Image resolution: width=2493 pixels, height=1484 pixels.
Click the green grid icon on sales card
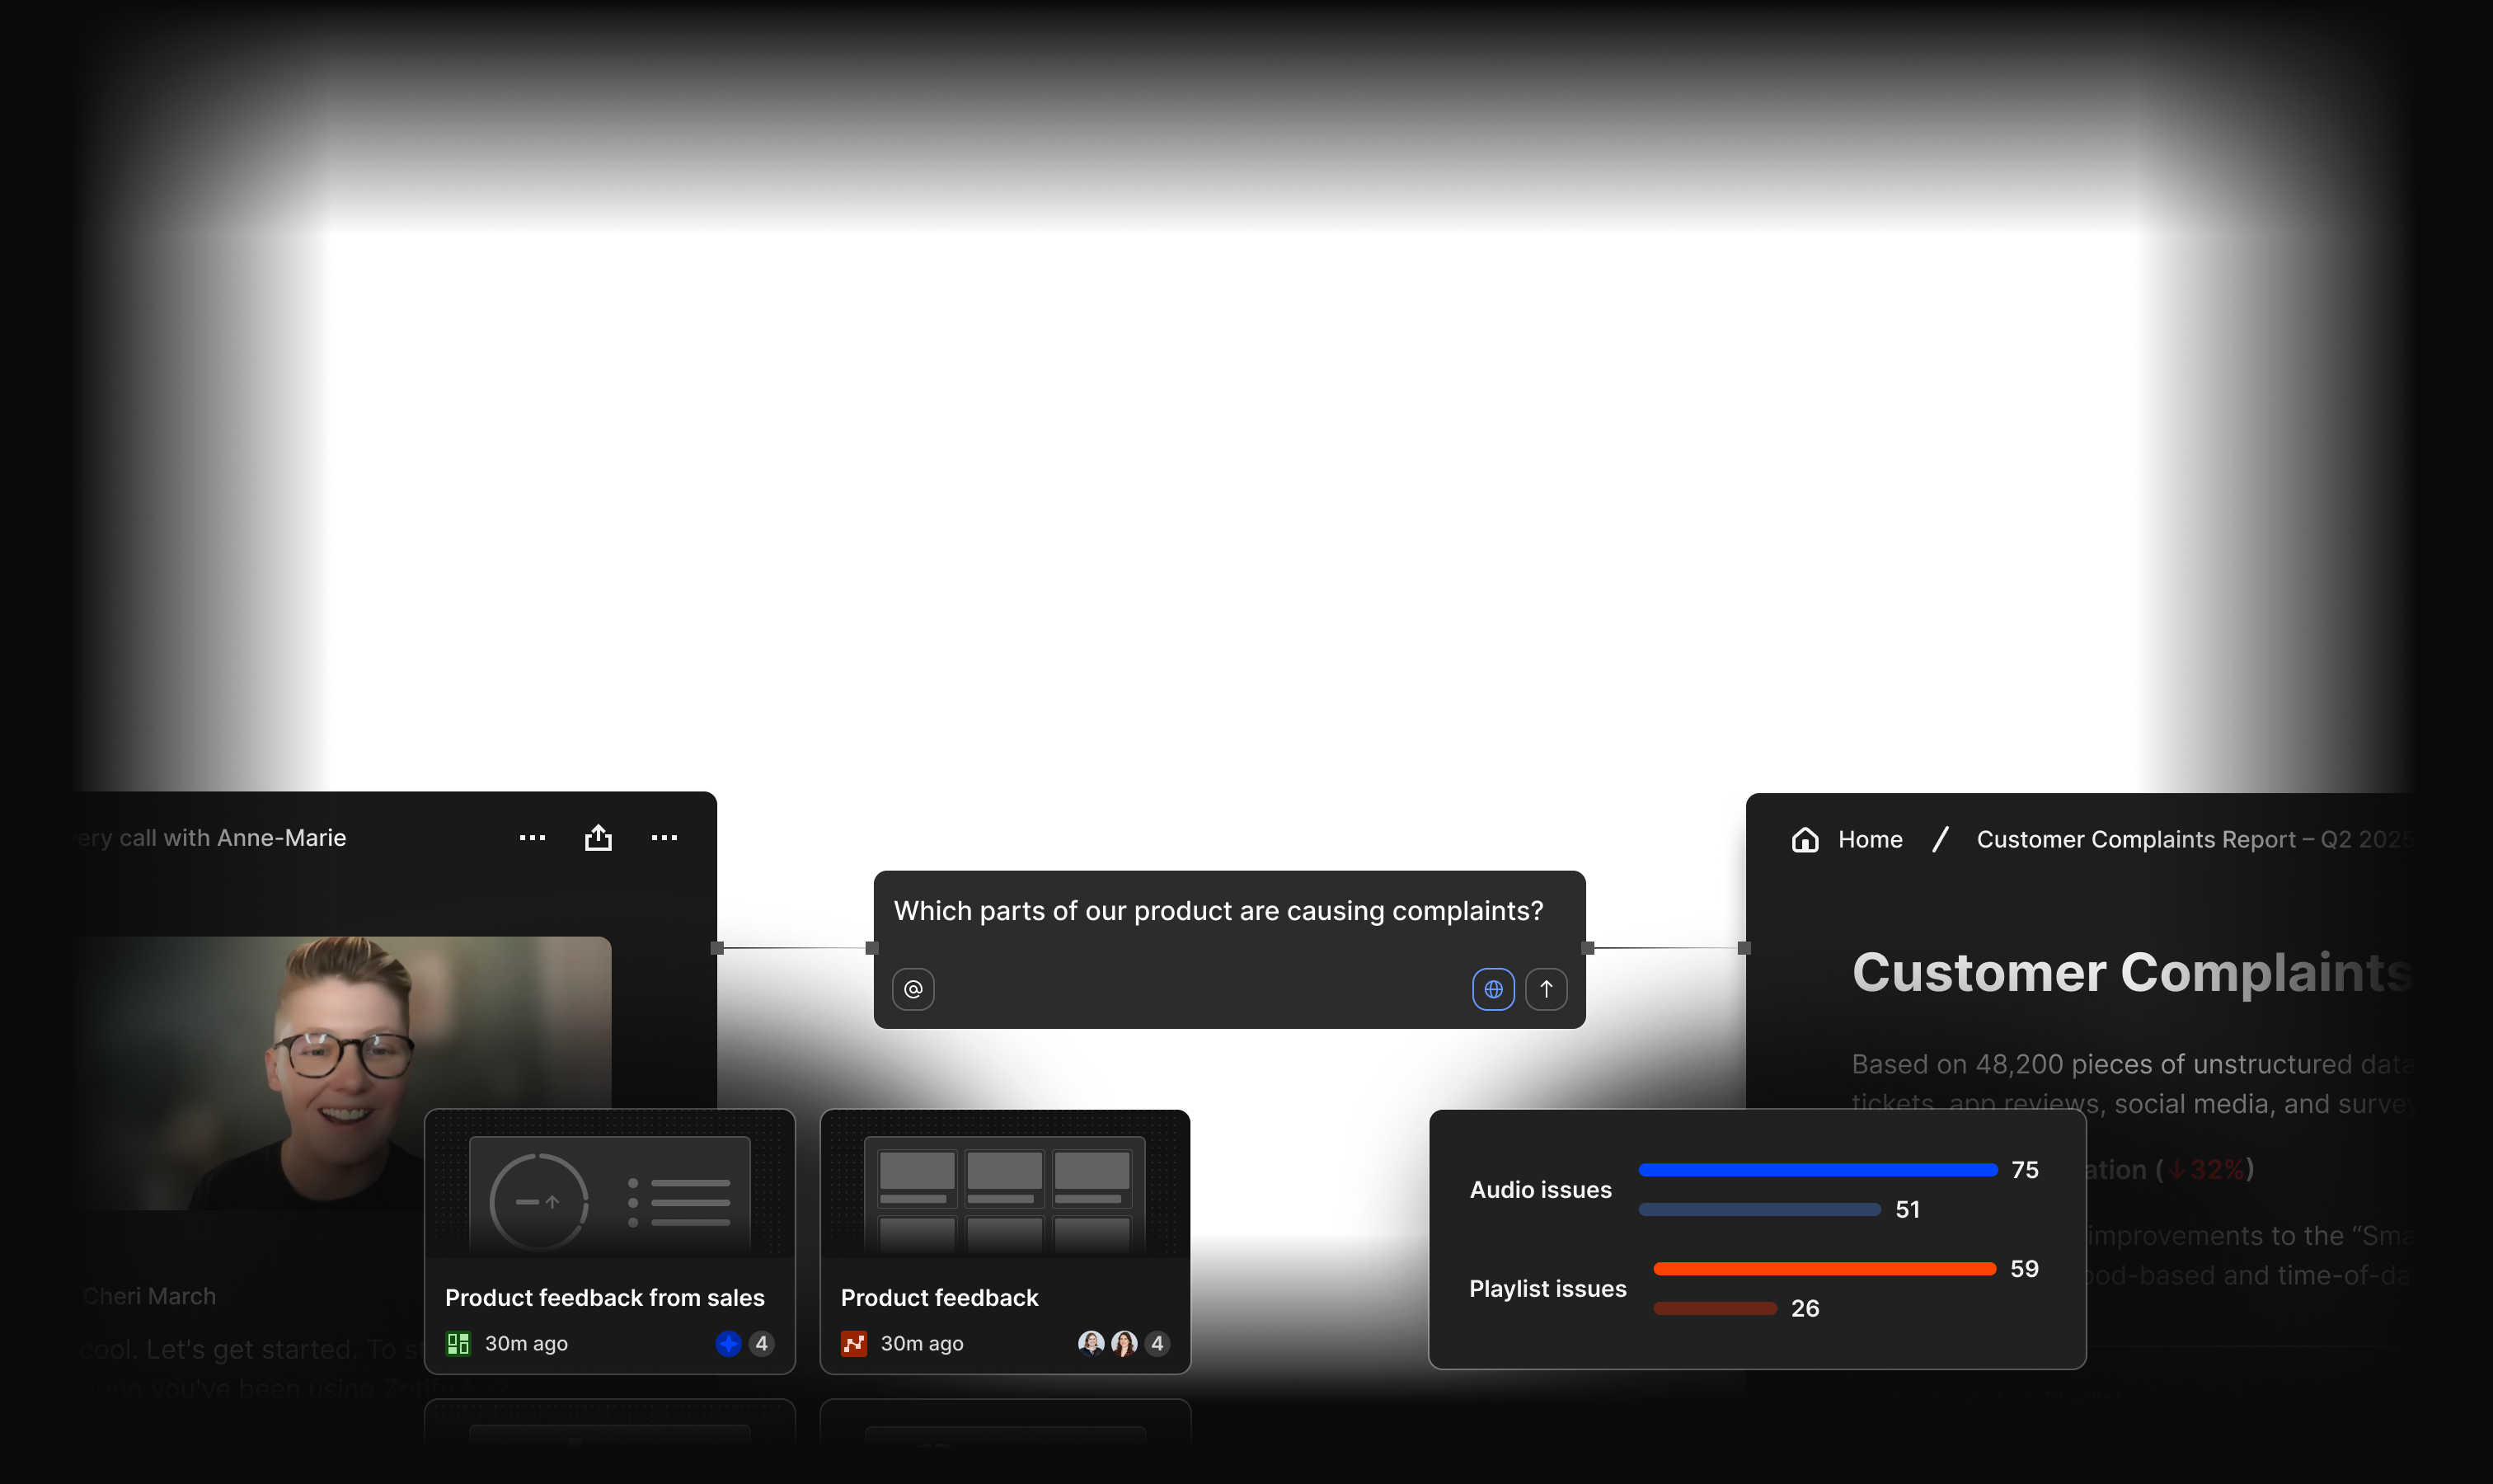[458, 1343]
